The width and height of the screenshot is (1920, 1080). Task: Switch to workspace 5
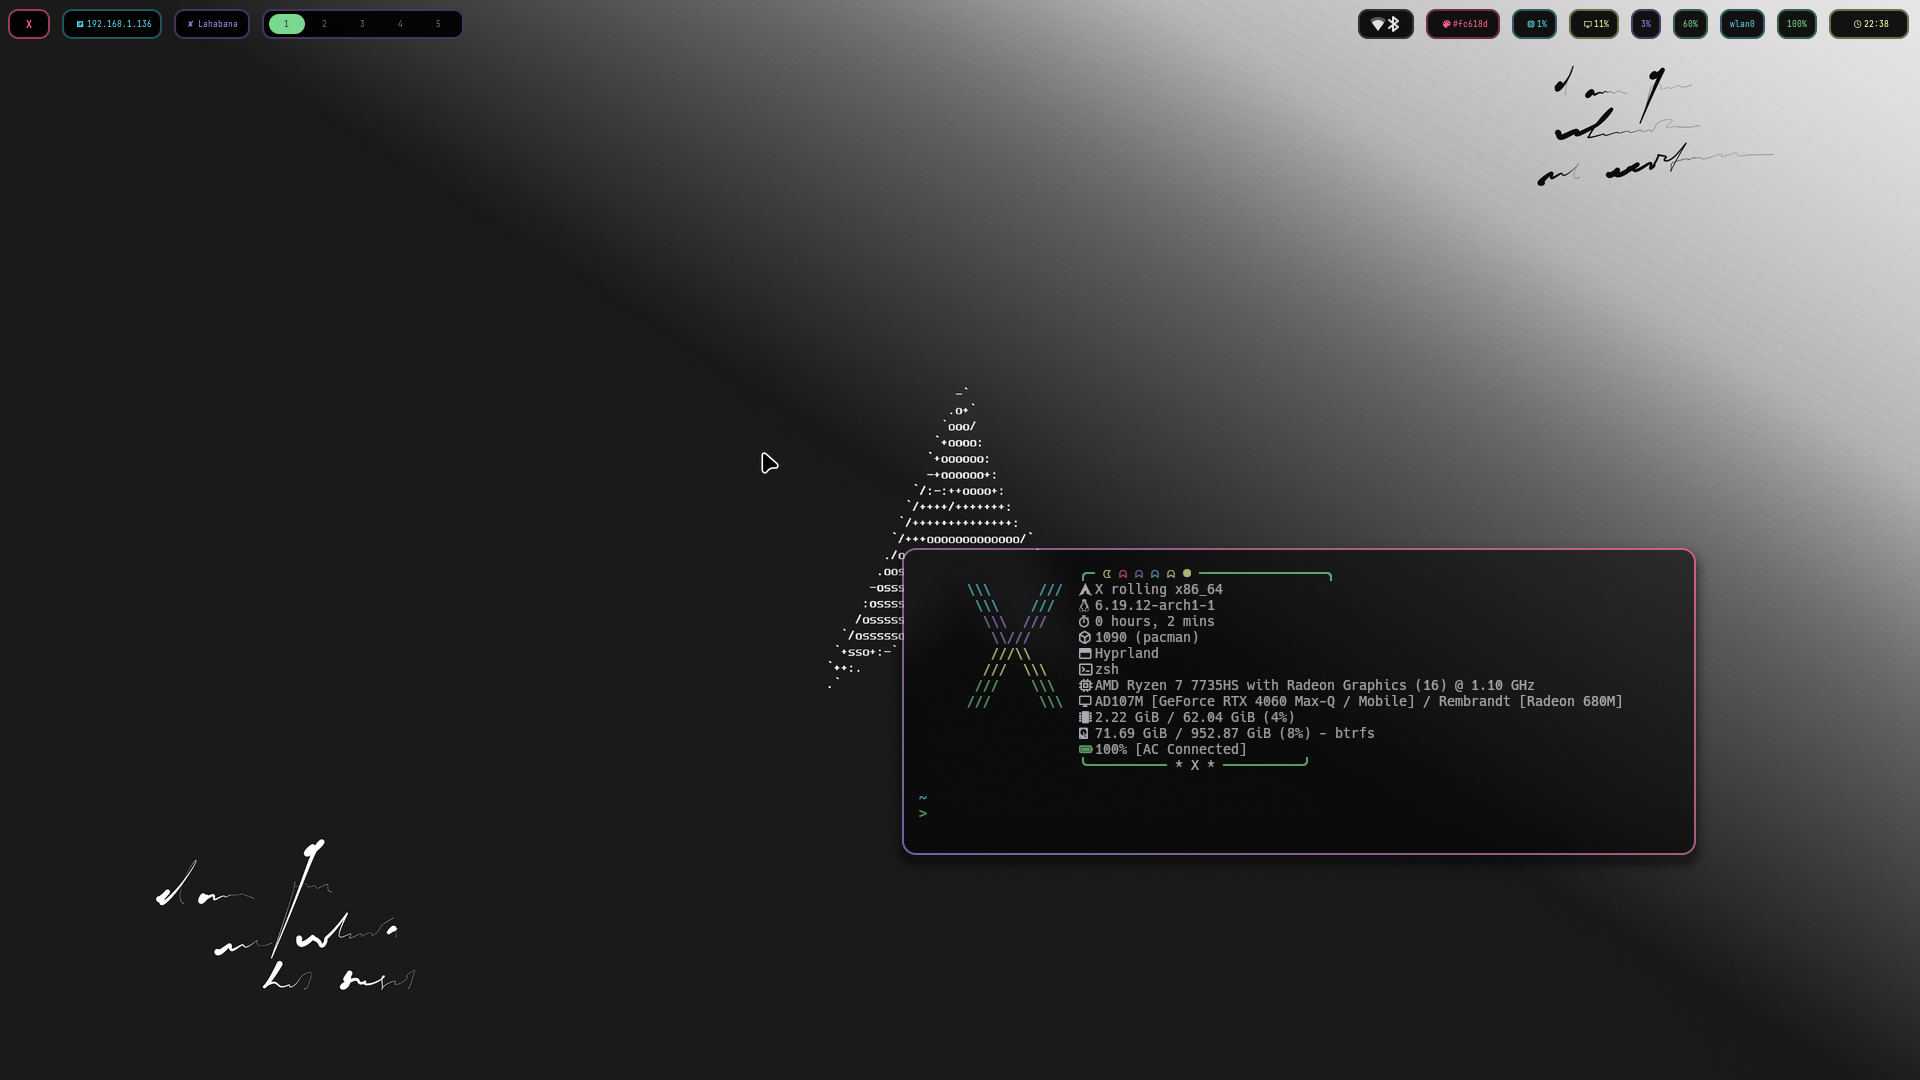point(438,24)
